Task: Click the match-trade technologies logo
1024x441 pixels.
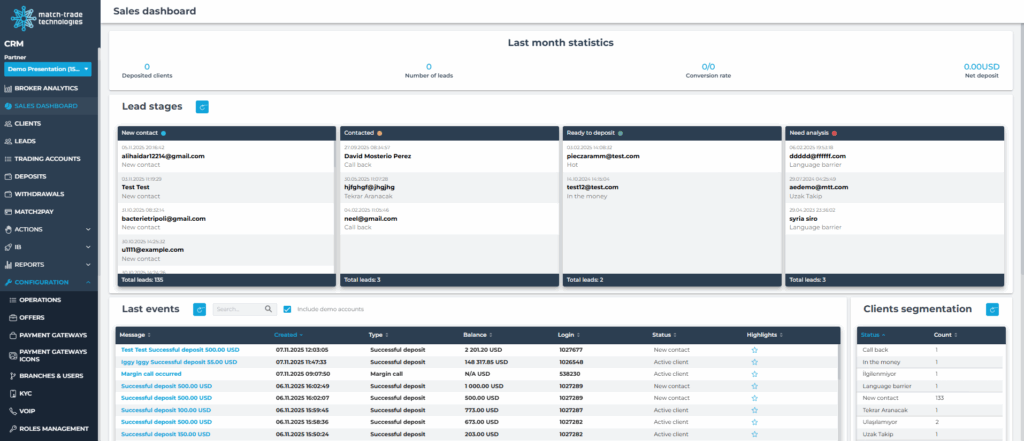Action: (49, 18)
